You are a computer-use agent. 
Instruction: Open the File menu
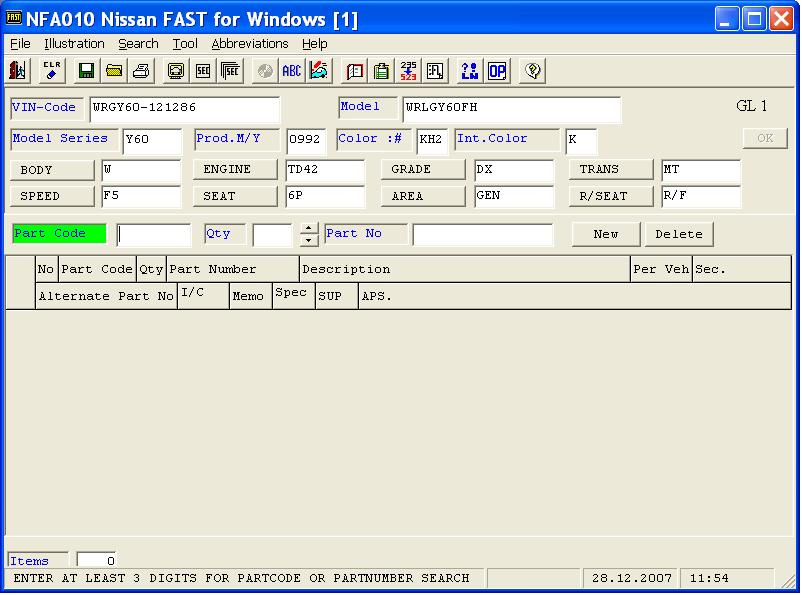[x=20, y=44]
